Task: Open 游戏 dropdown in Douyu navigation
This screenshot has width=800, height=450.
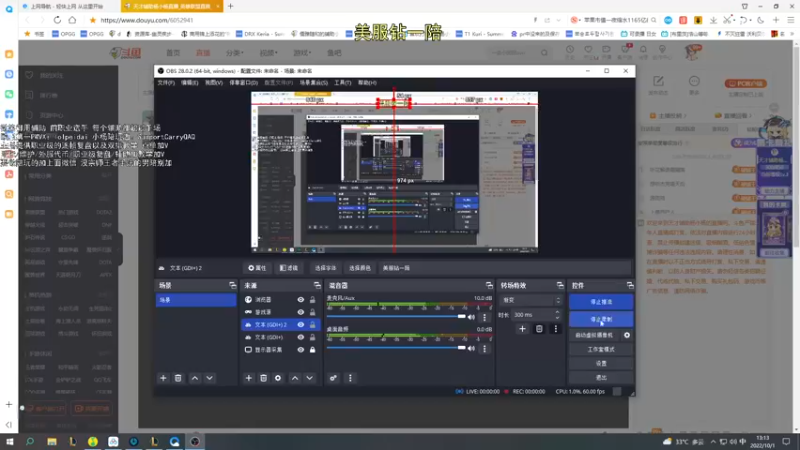Action: pos(302,53)
